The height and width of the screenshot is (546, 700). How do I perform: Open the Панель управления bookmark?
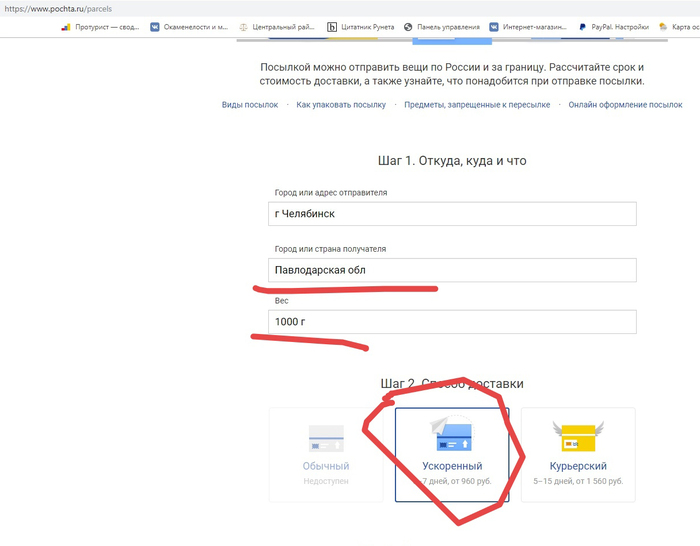(409, 27)
